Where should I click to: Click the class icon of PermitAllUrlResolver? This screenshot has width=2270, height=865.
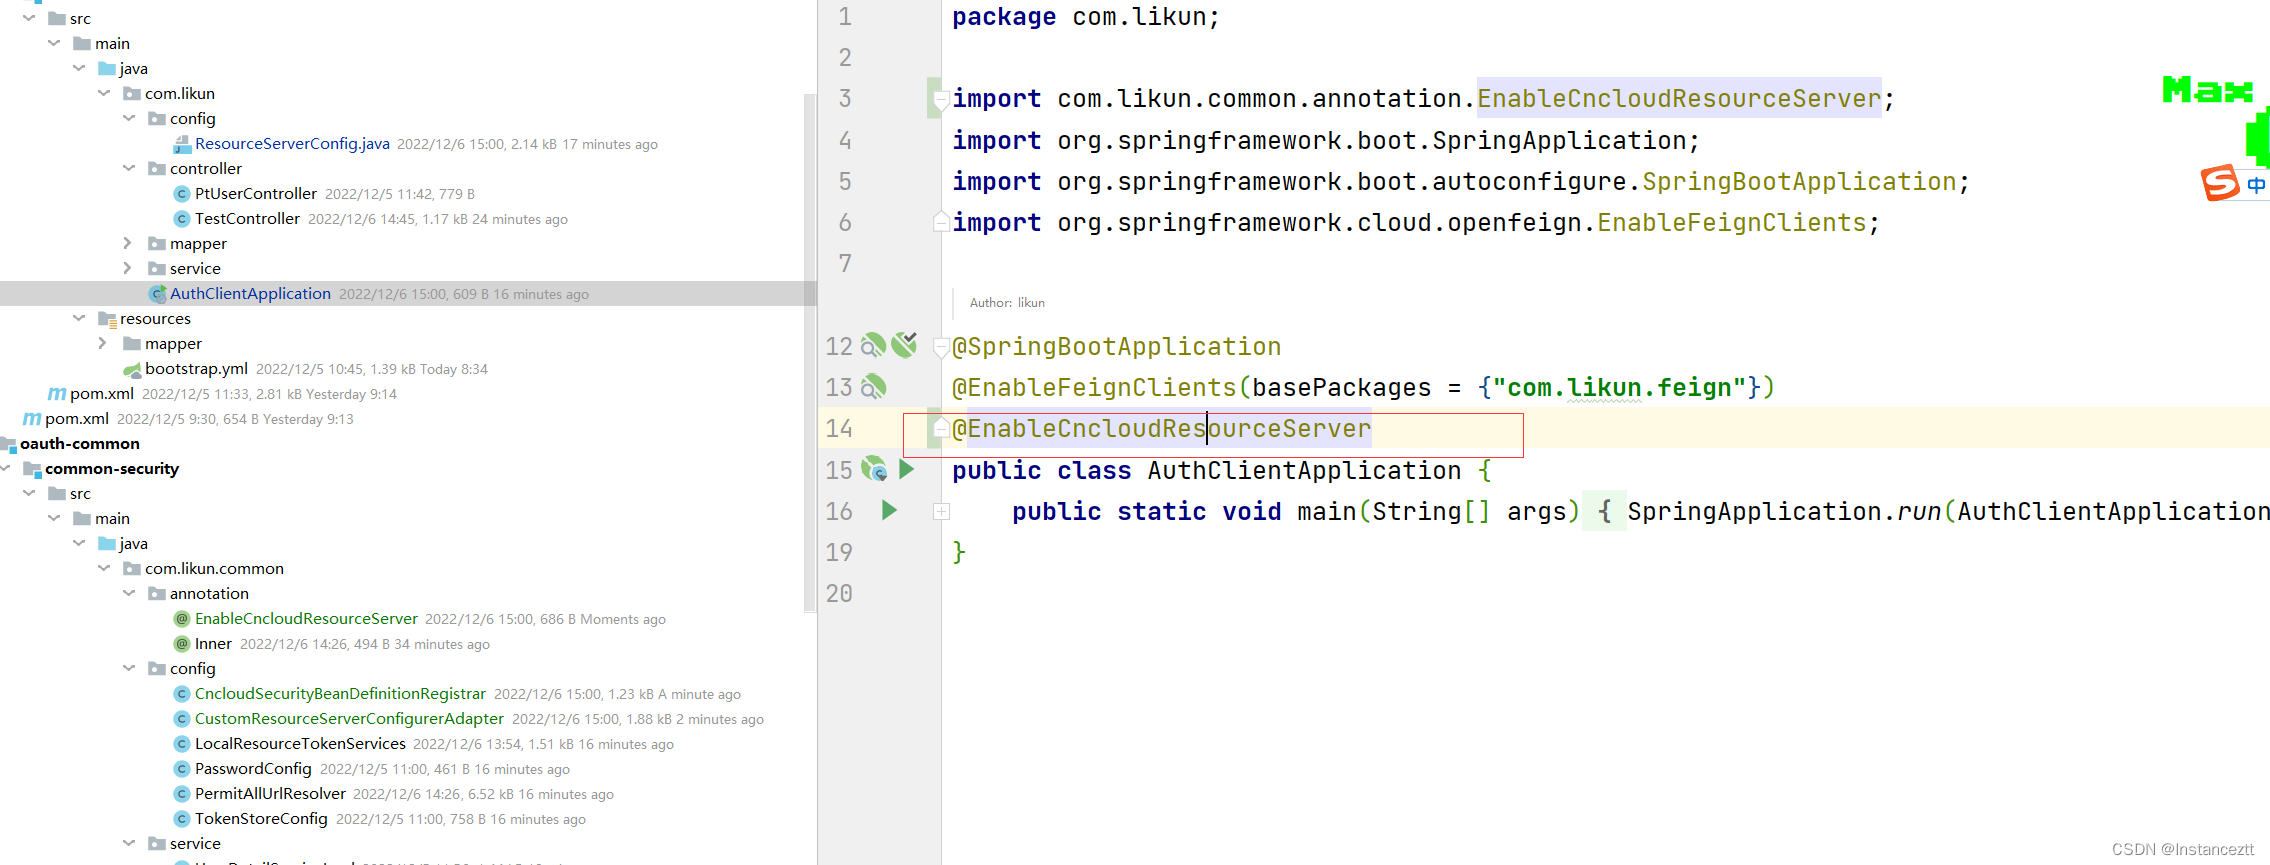(182, 794)
